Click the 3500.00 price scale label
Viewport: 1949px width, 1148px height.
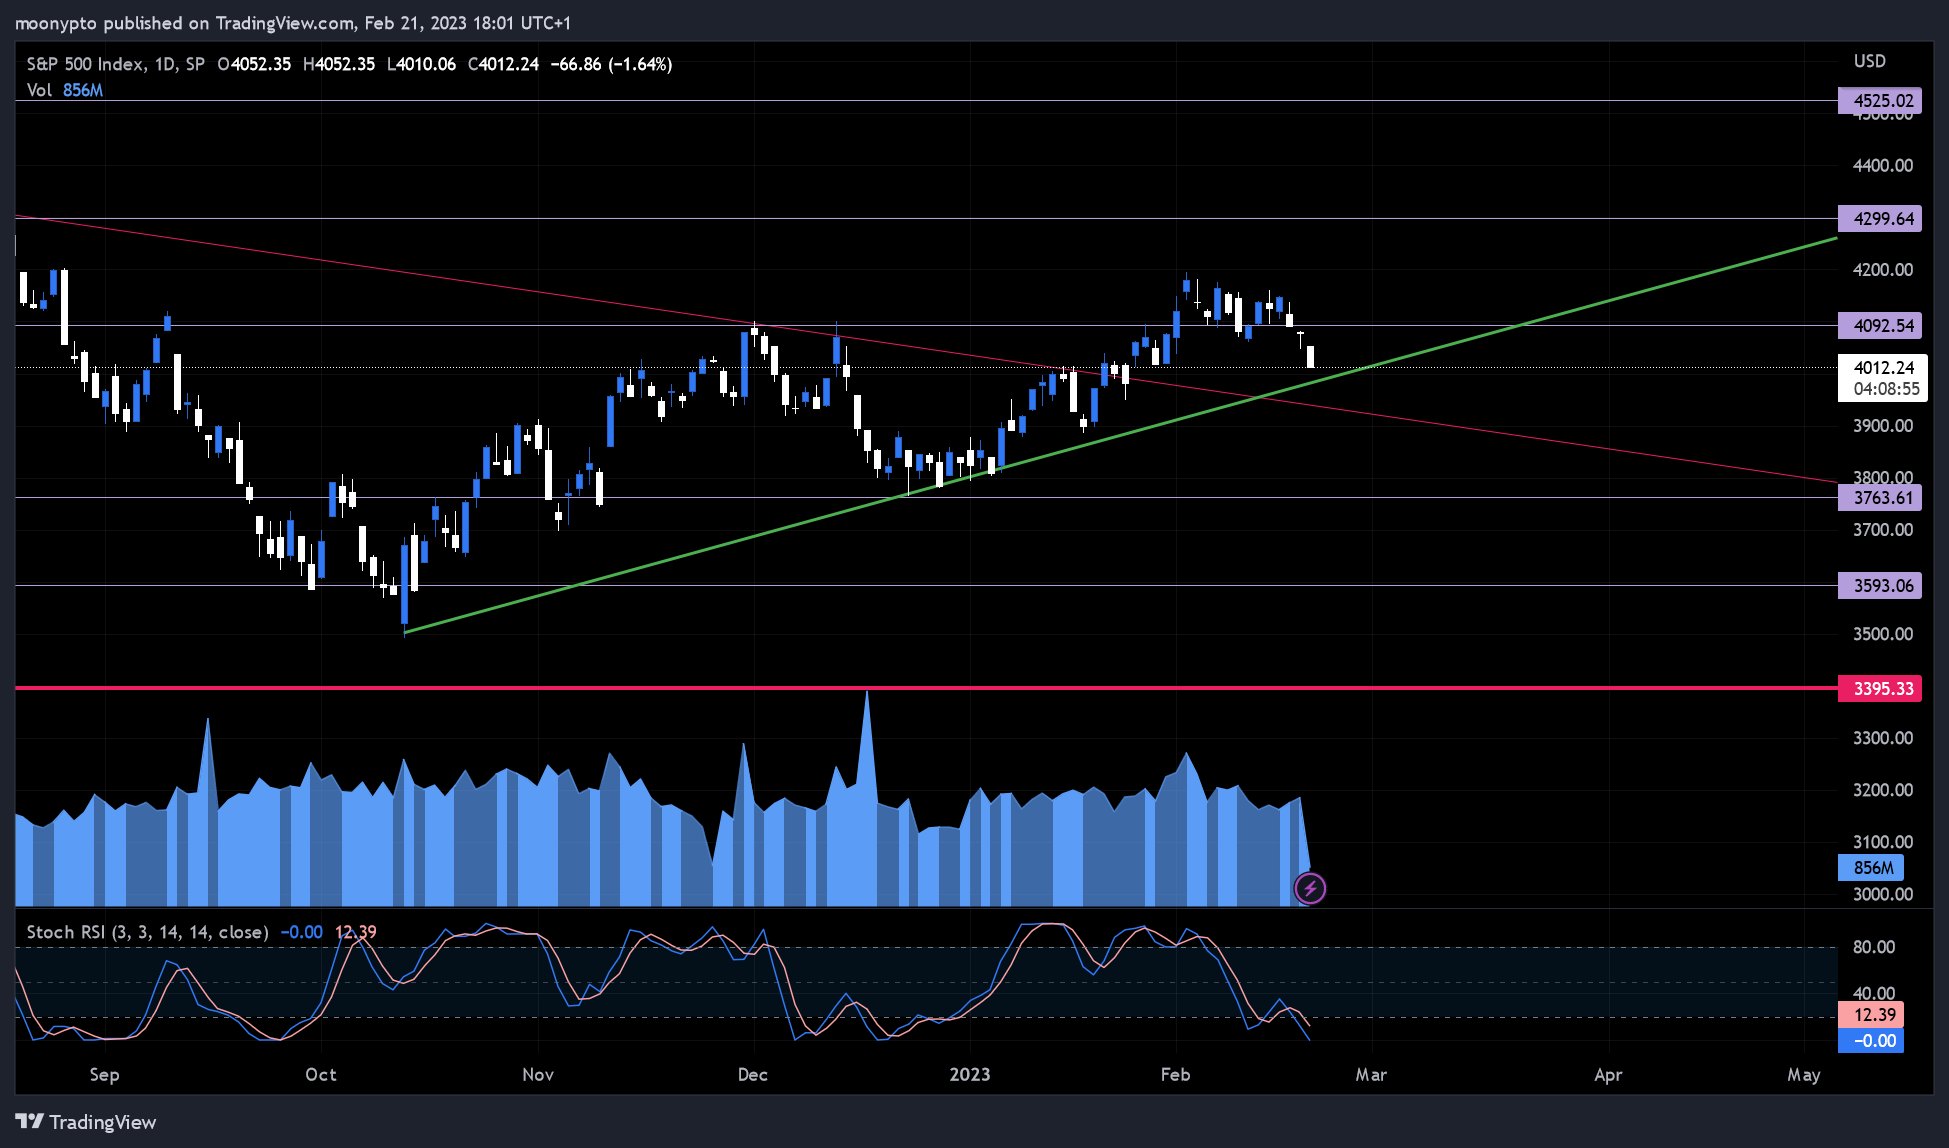coord(1883,633)
